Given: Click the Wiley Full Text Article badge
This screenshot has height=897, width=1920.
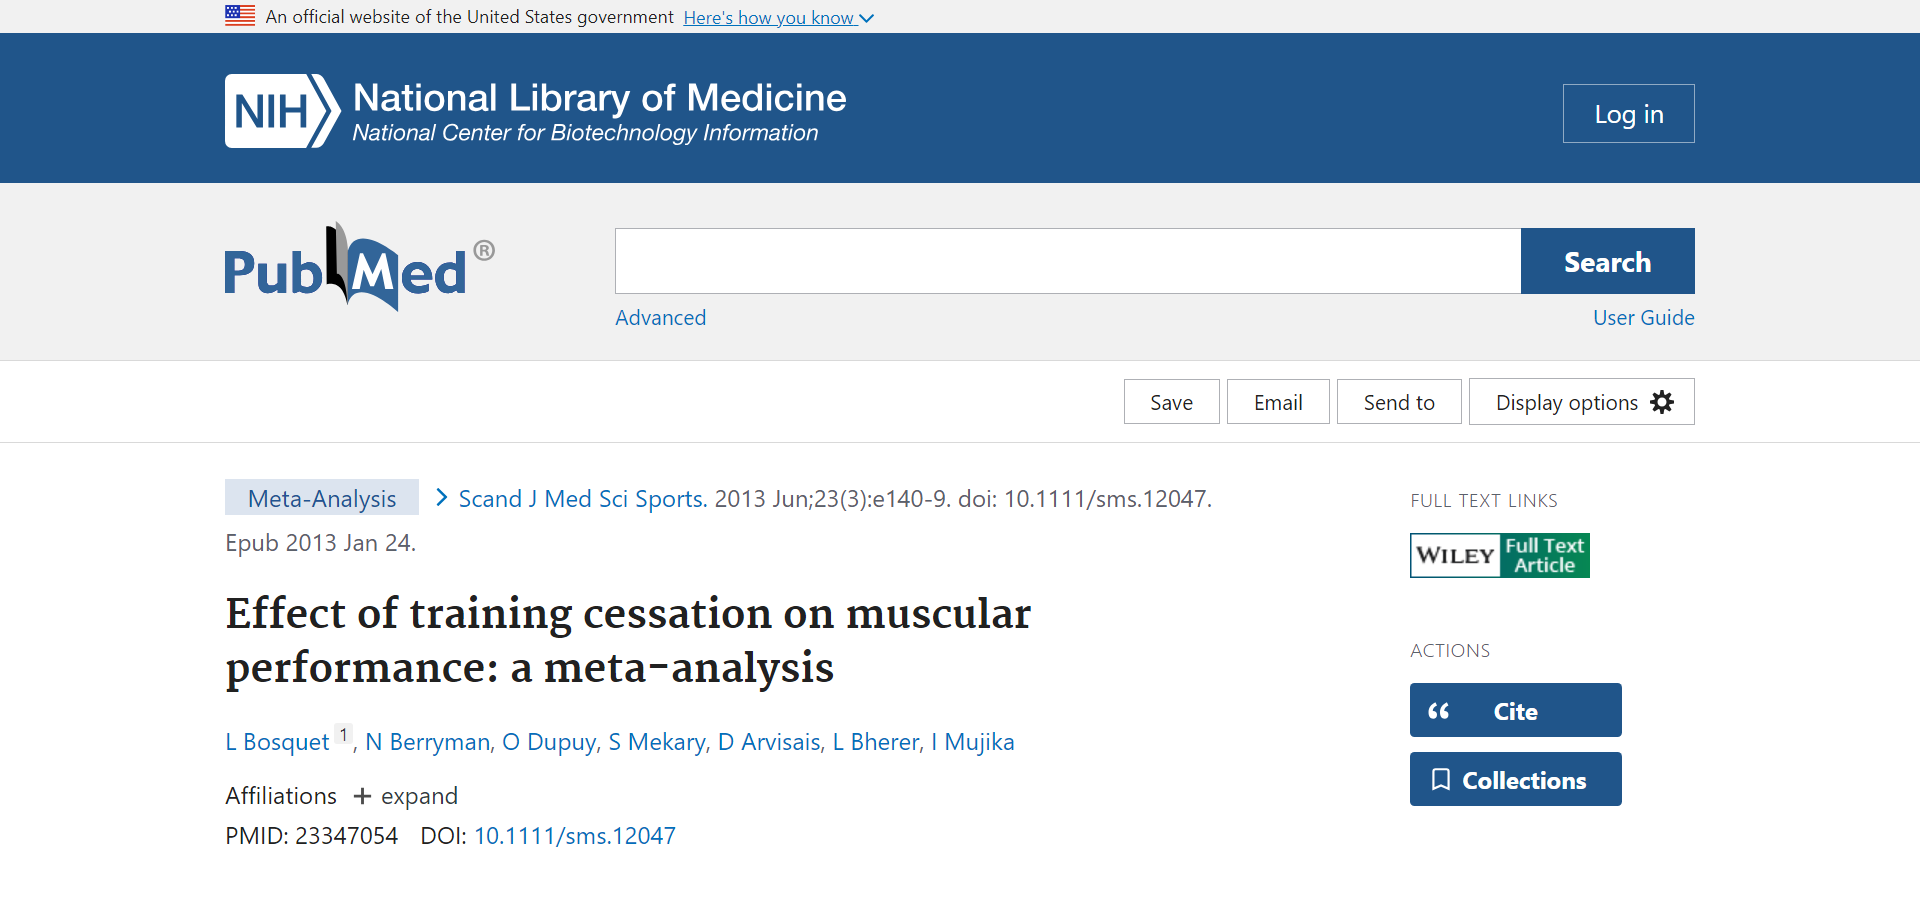Looking at the screenshot, I should 1499,556.
